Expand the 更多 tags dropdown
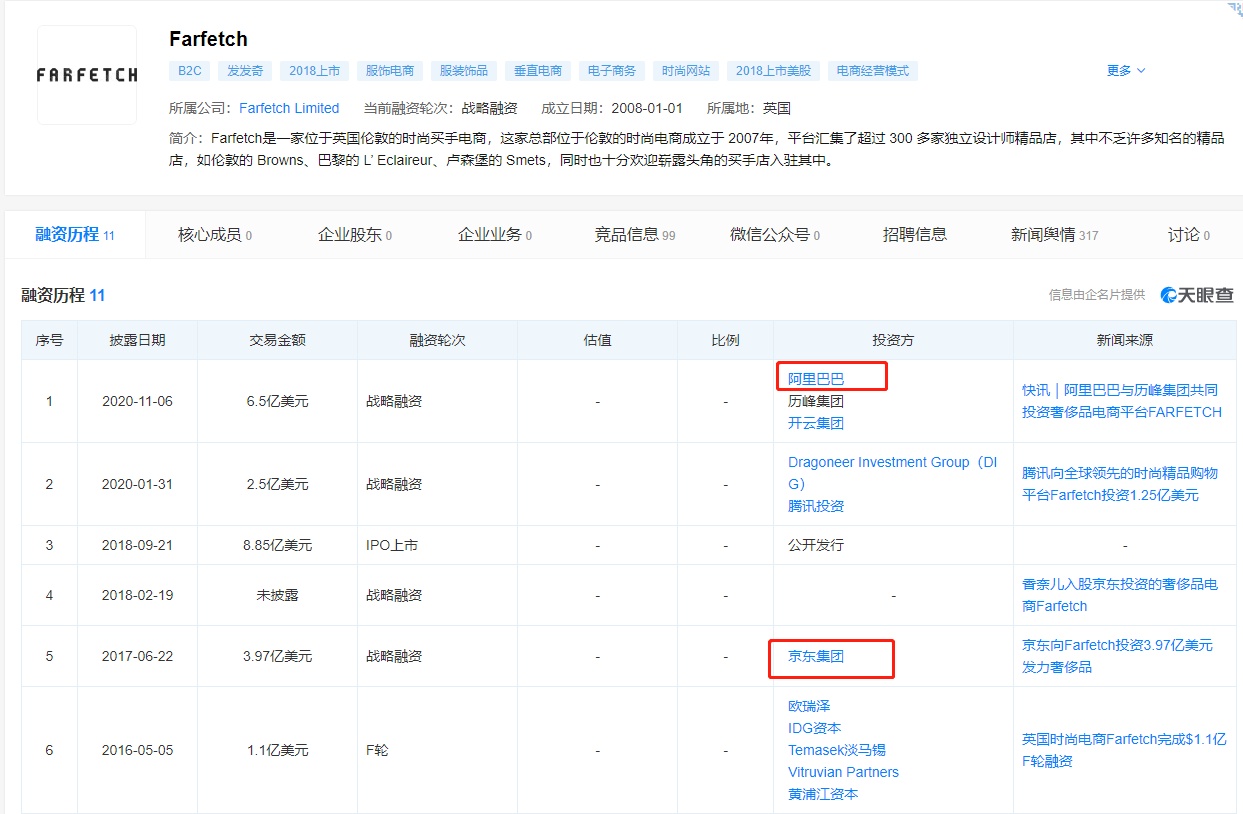 click(x=1126, y=71)
